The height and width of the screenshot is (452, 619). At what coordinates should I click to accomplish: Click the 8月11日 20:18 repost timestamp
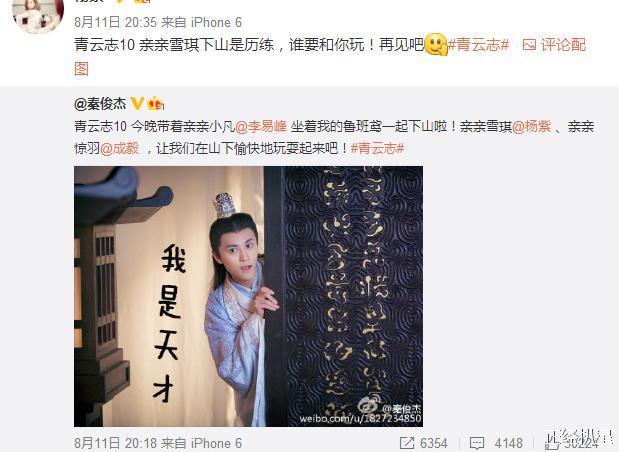point(116,443)
